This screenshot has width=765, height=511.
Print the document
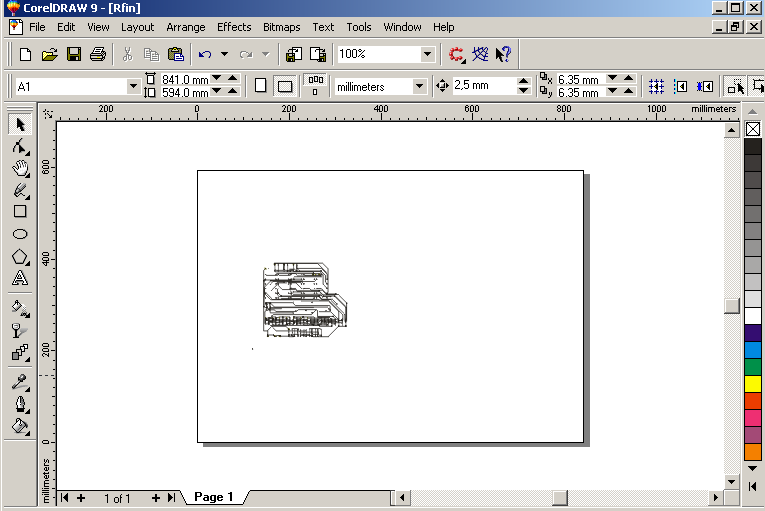point(98,54)
